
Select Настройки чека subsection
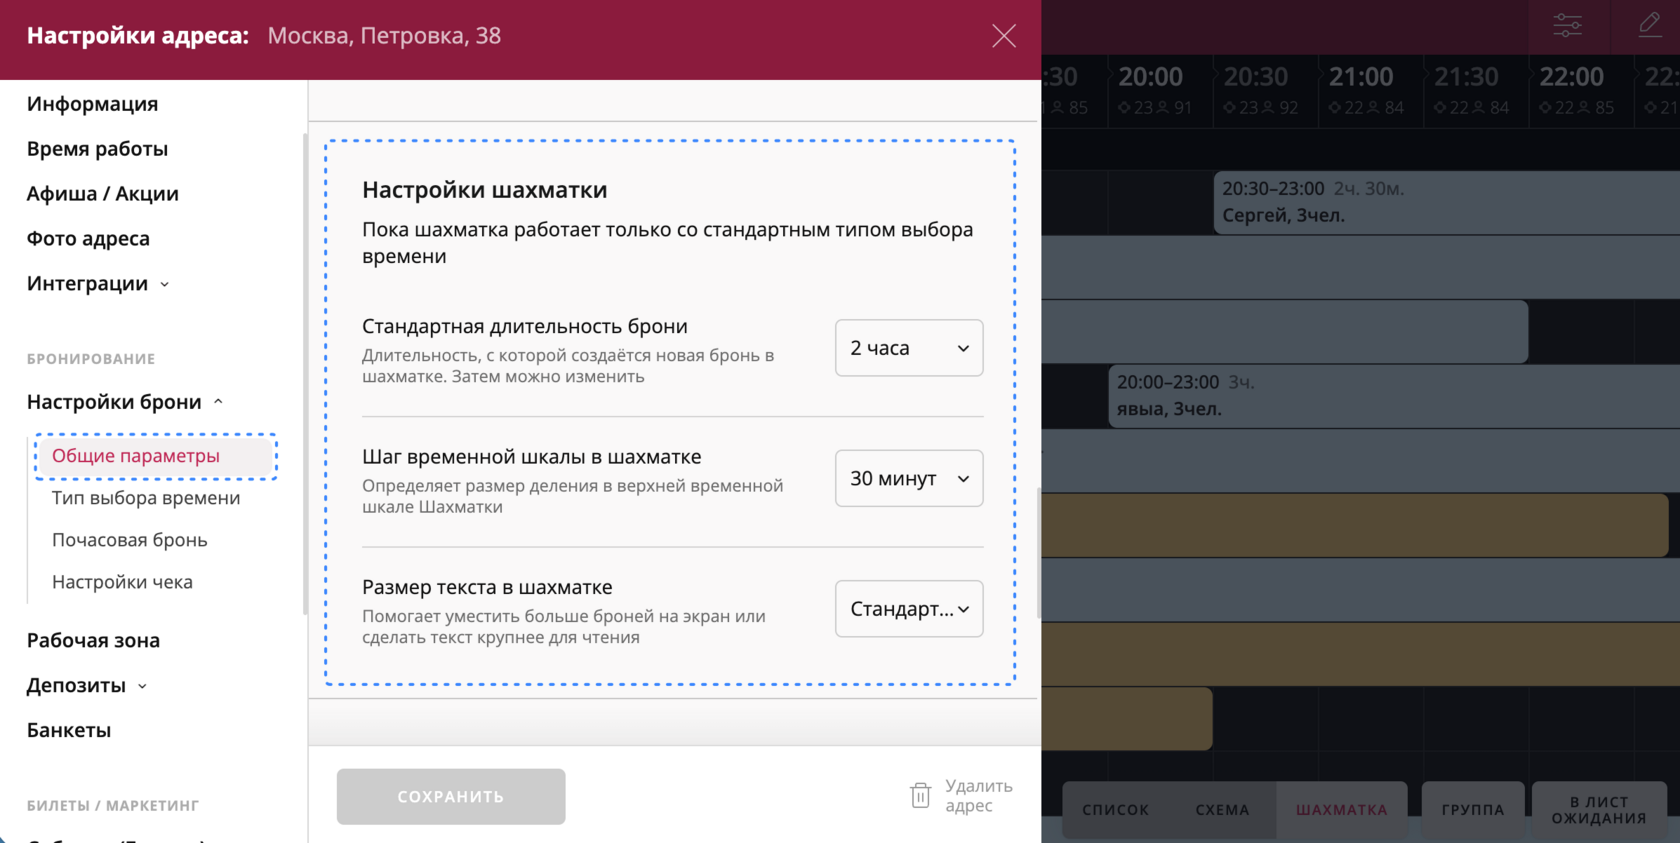(122, 582)
